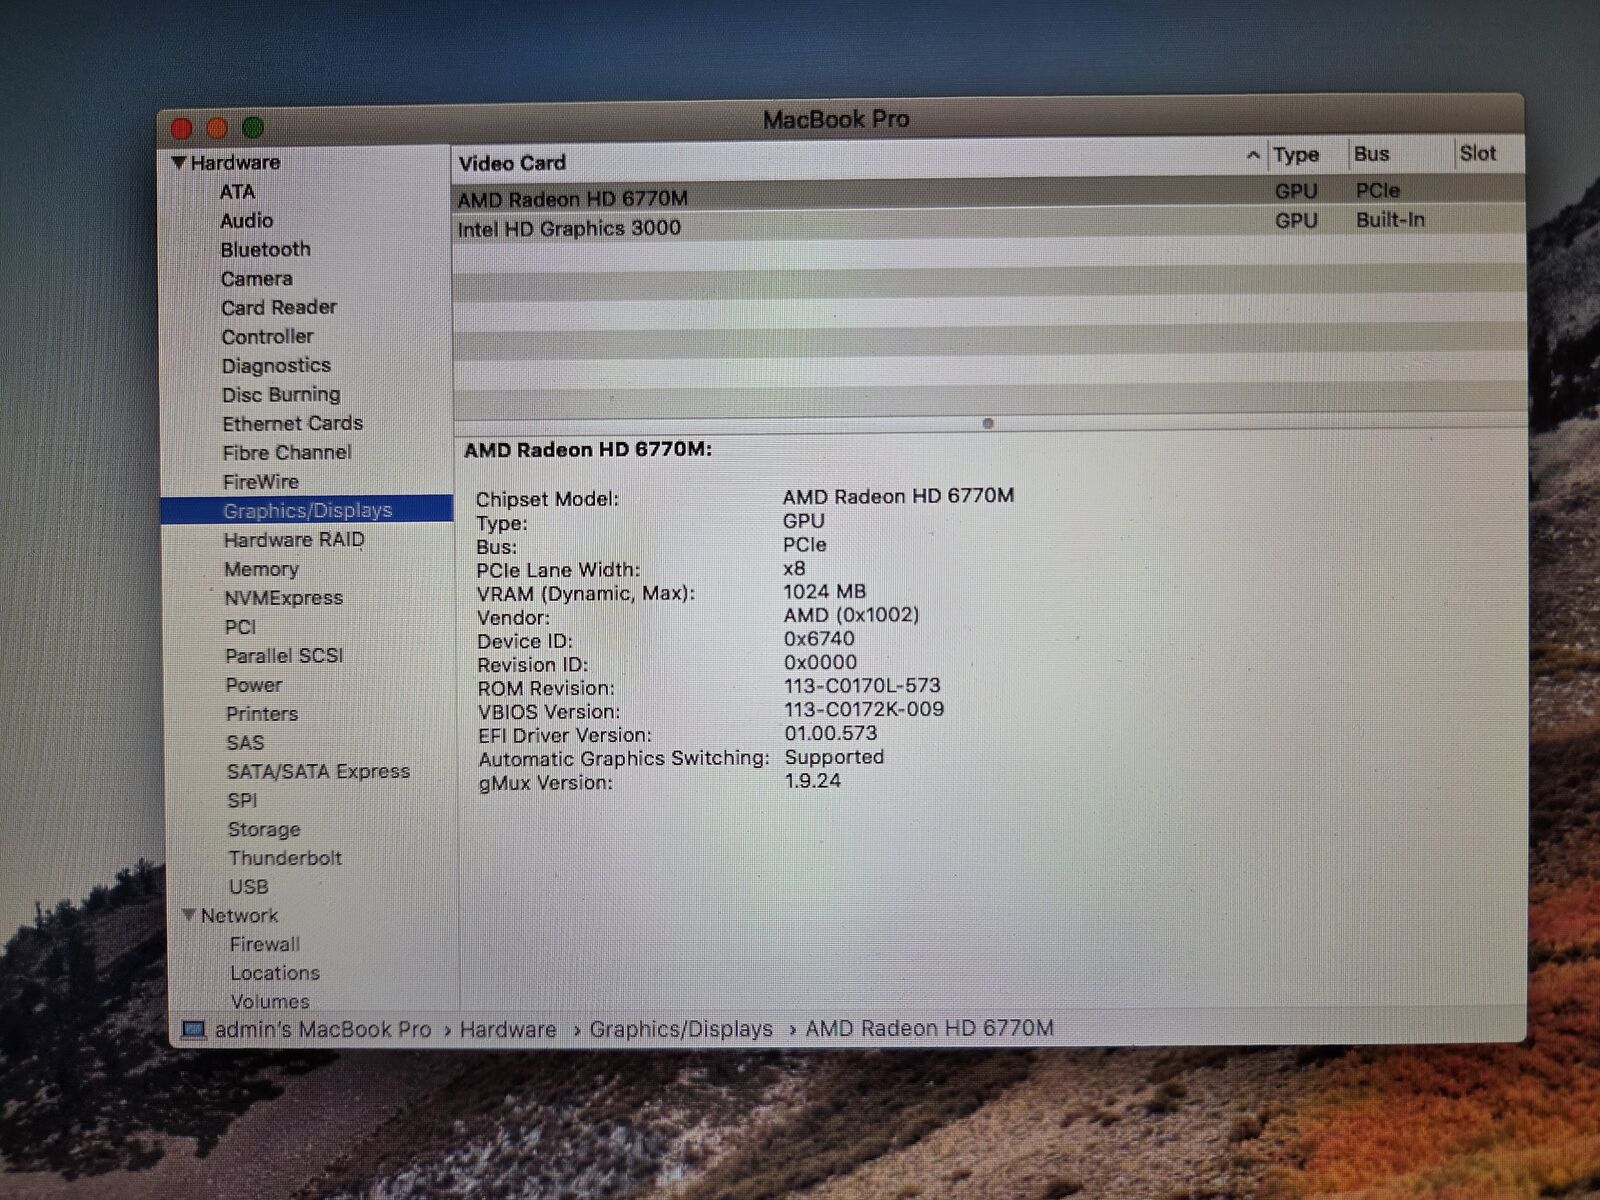Click the computer icon in path bar

tap(194, 1029)
